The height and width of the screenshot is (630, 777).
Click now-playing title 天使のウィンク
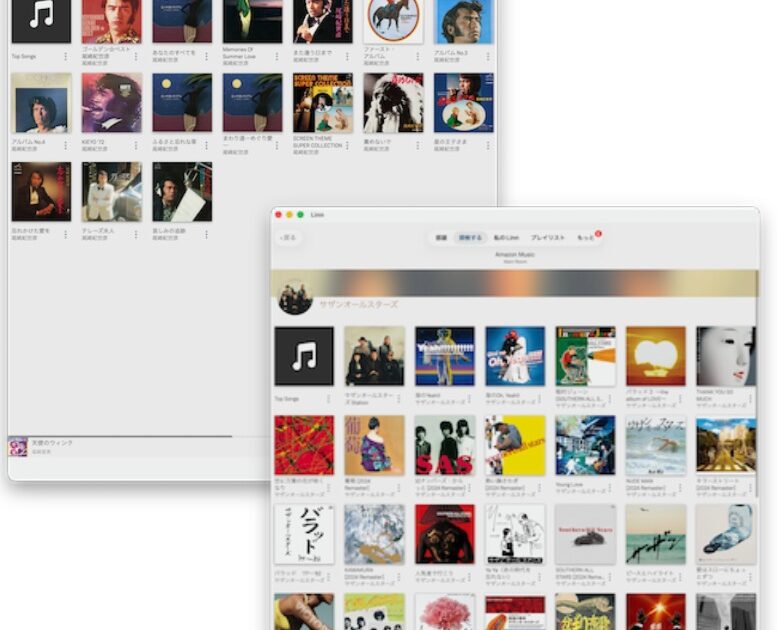coord(53,443)
